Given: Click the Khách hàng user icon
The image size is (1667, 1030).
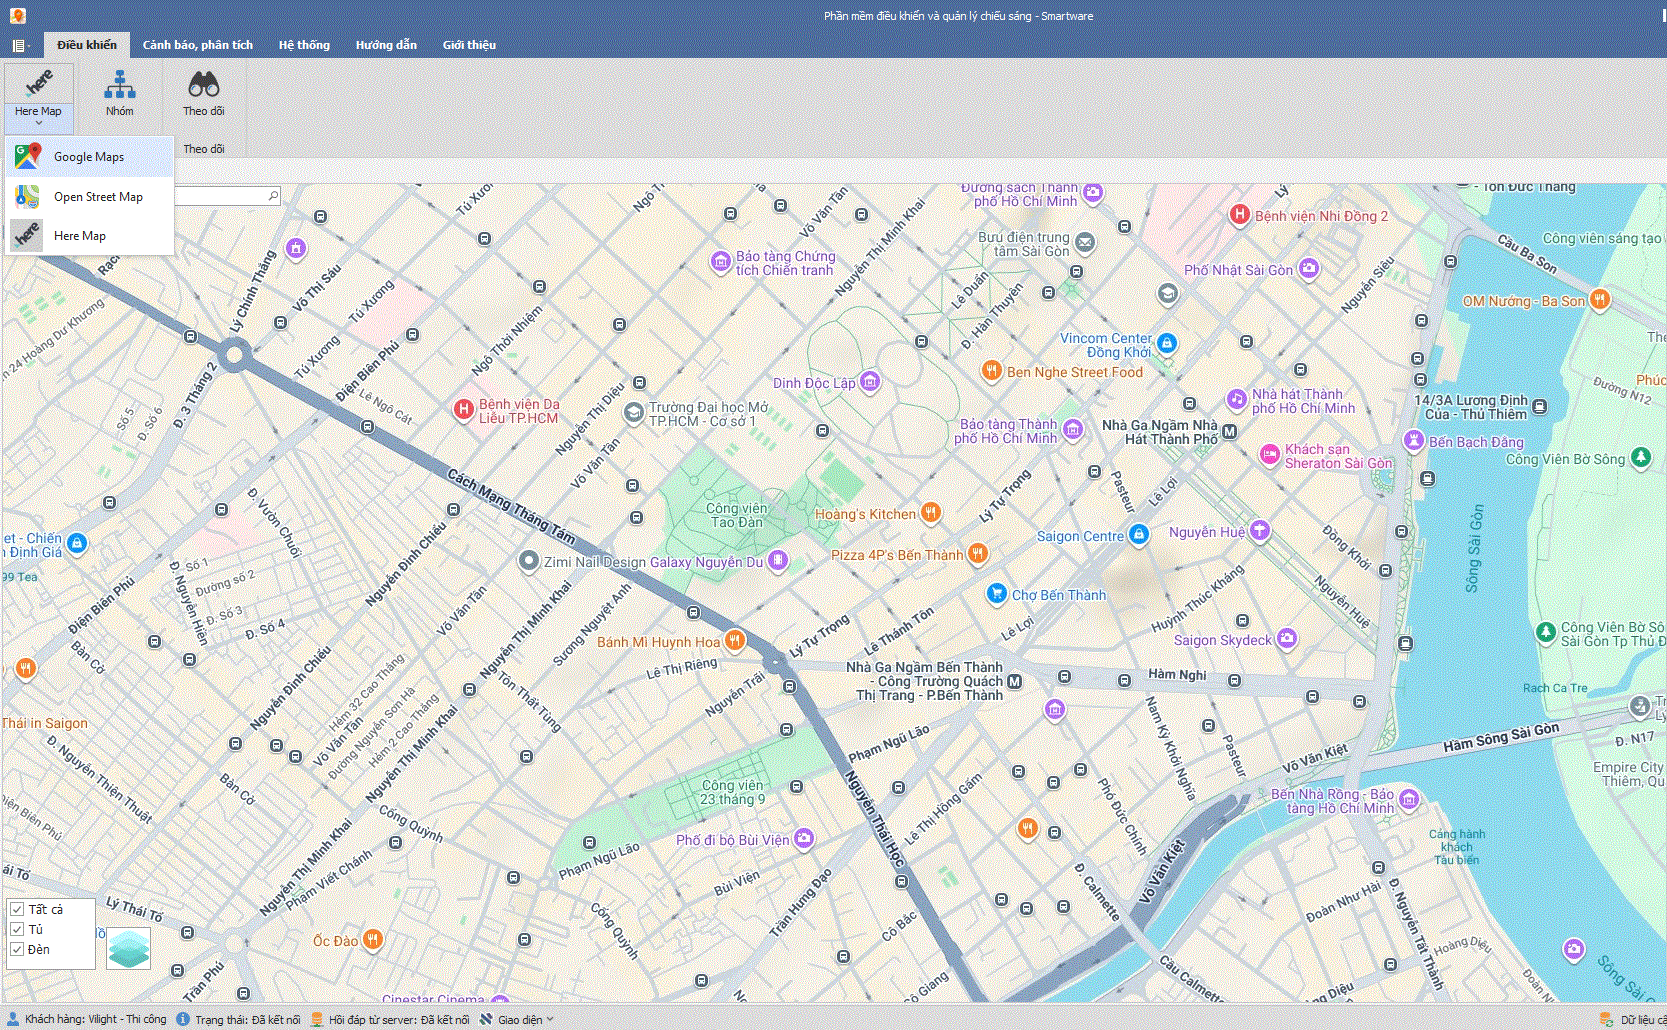Looking at the screenshot, I should [13, 1019].
